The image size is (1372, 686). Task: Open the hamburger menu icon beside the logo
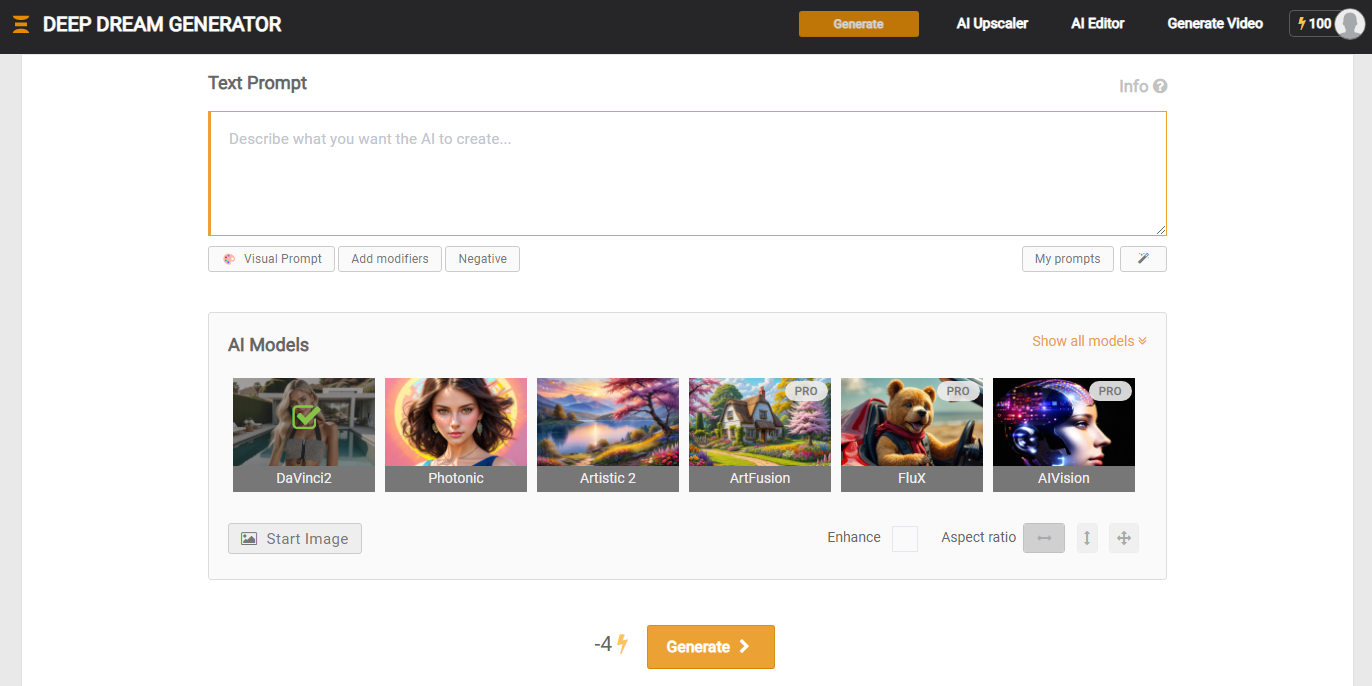[21, 24]
